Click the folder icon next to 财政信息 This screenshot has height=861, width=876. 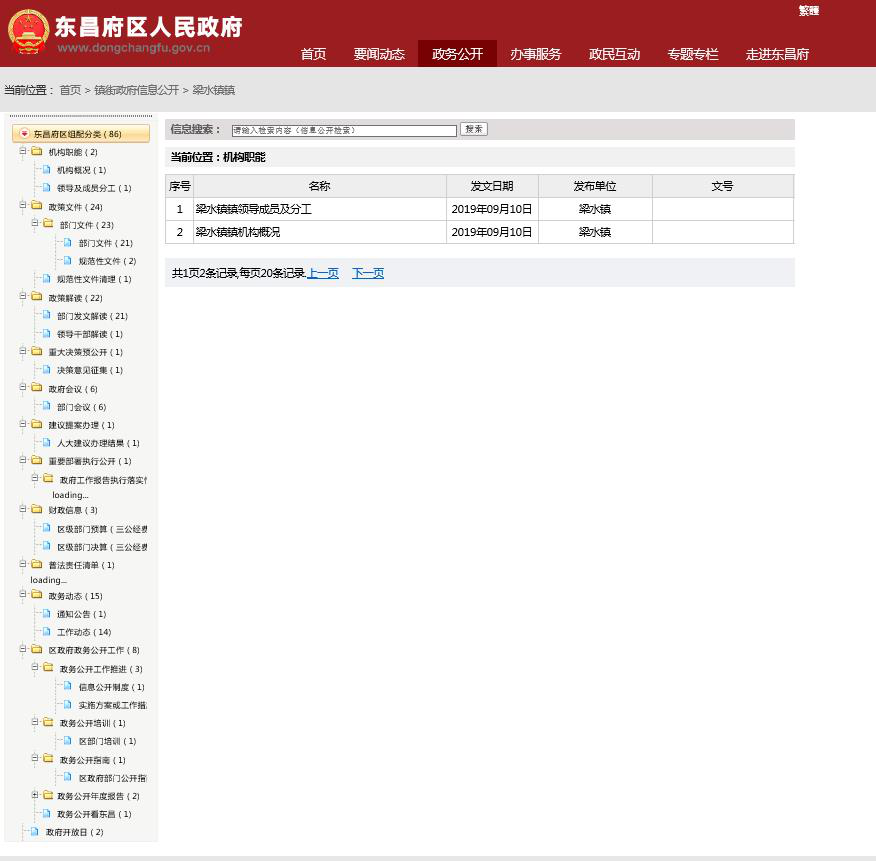click(37, 510)
